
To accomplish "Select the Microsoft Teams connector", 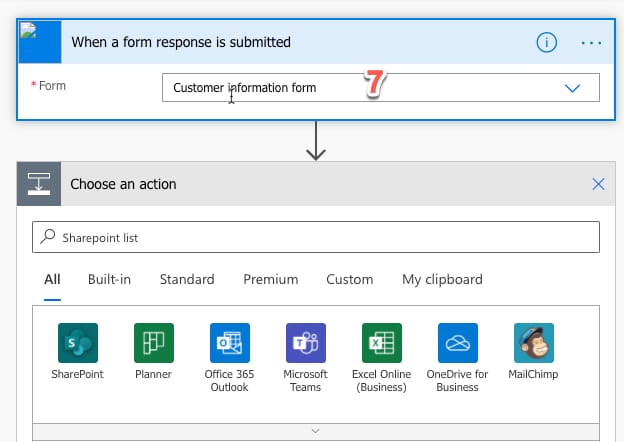I will [306, 343].
